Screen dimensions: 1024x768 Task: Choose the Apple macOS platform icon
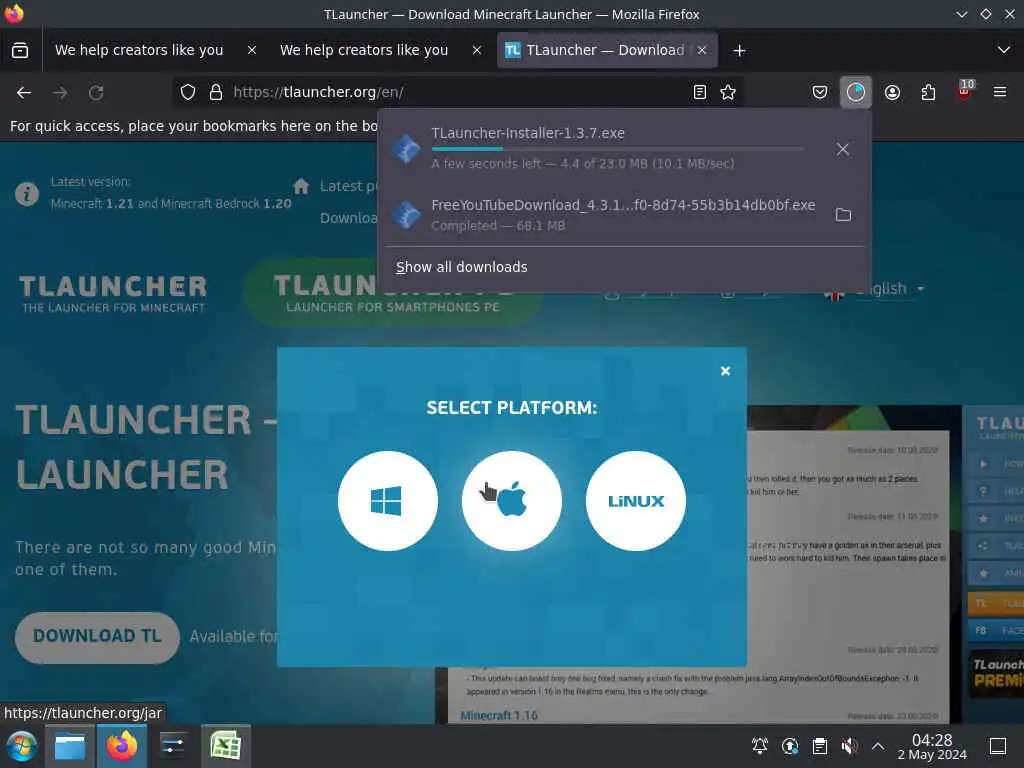tap(512, 501)
